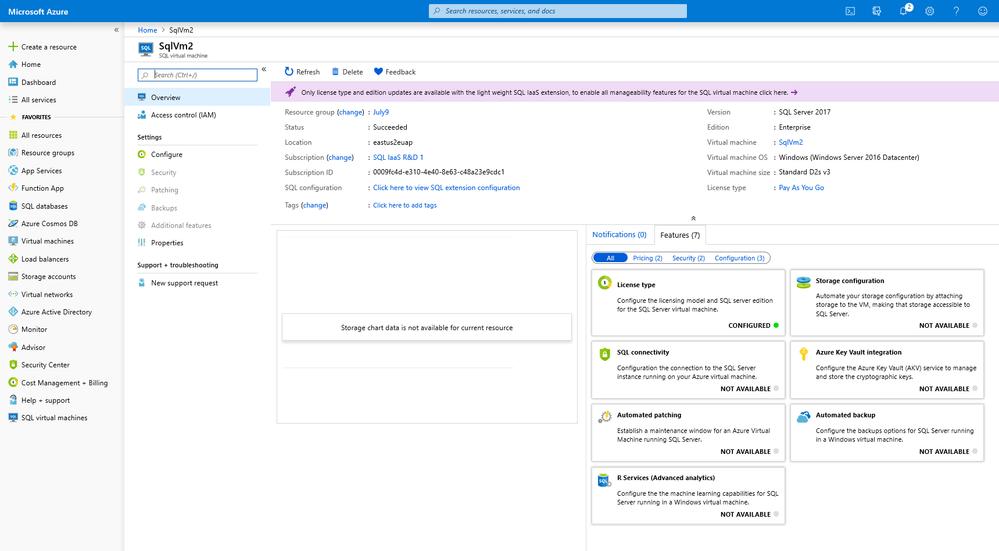This screenshot has width=999, height=551.
Task: Open Cost Management + Billing
Action: pos(64,383)
